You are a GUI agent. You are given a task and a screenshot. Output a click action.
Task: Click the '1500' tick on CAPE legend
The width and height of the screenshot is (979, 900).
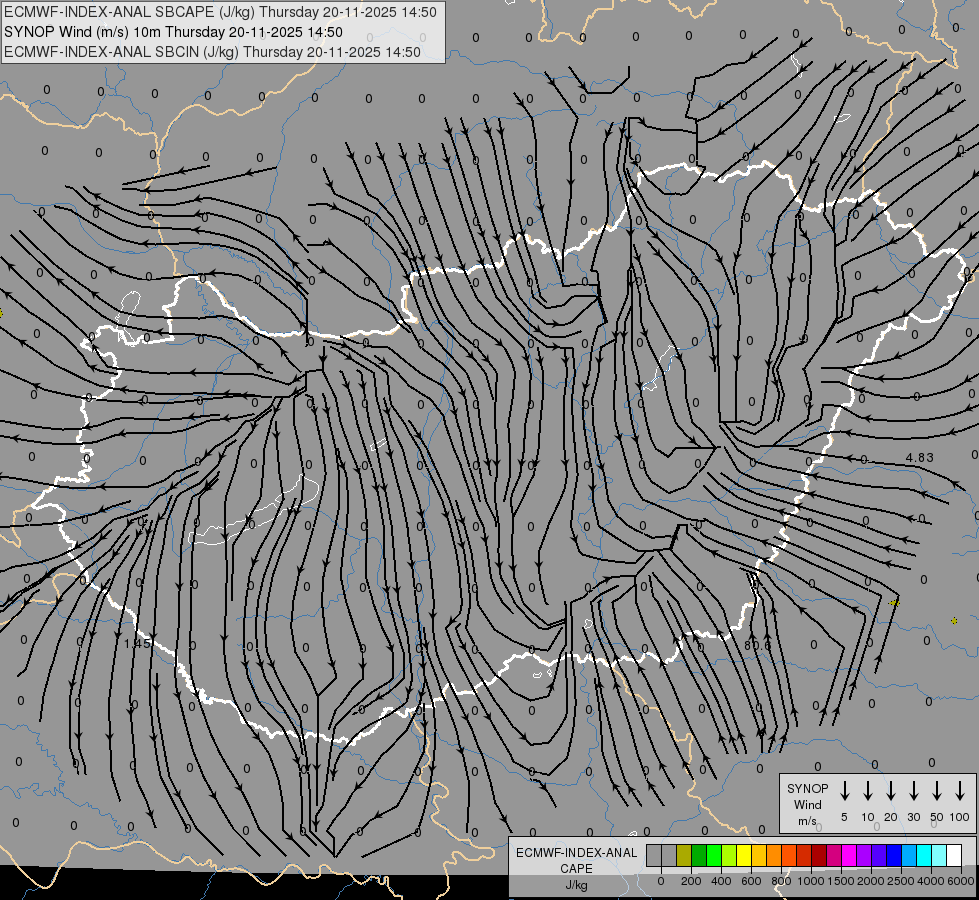coord(840,881)
